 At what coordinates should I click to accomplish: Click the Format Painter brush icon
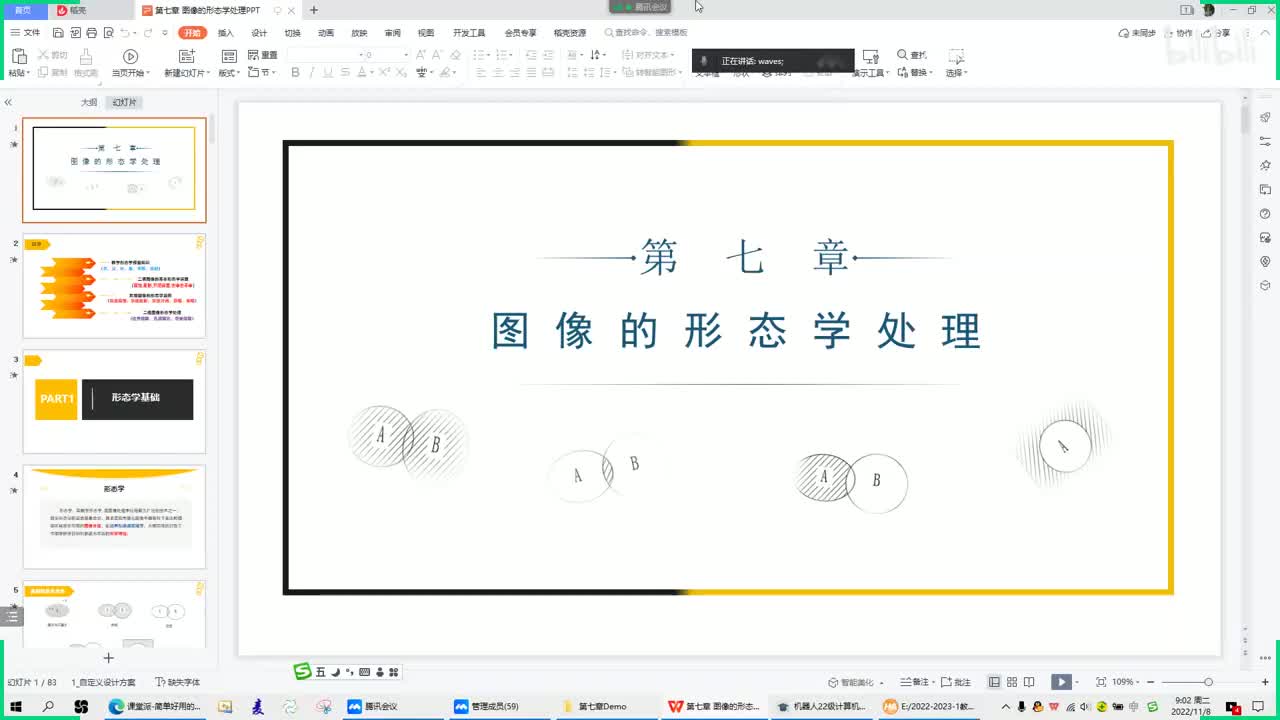[86, 57]
